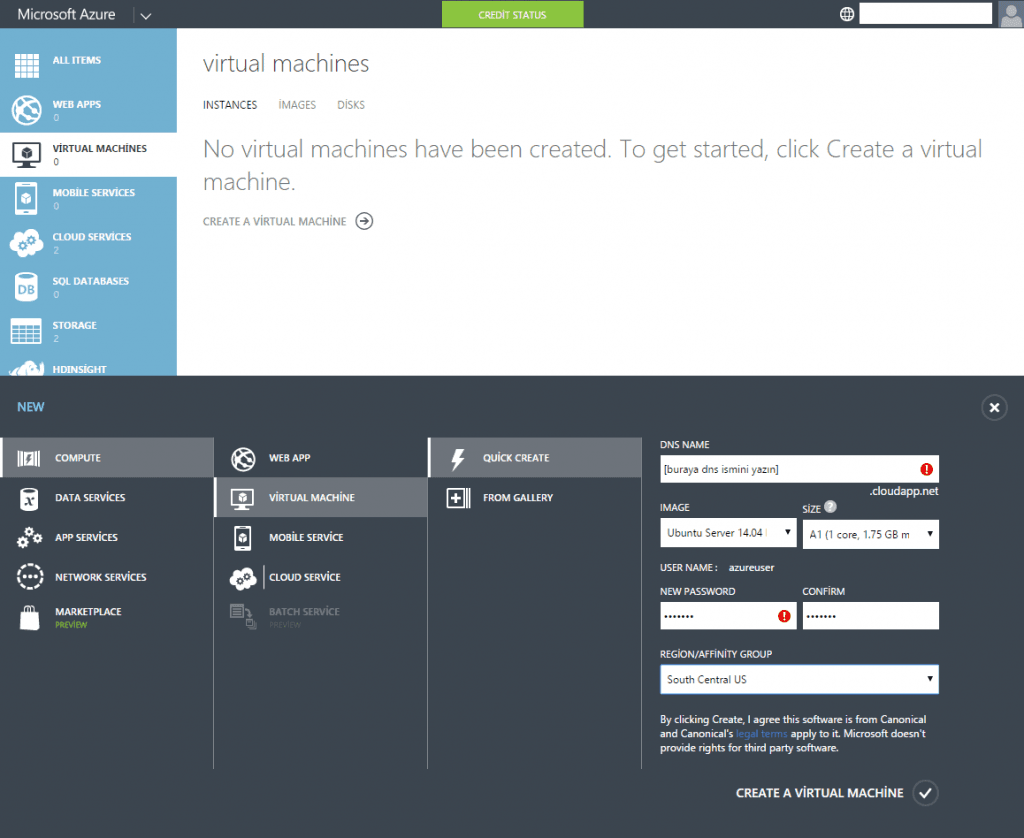Click the Credit Status button
This screenshot has width=1024, height=838.
tap(512, 15)
